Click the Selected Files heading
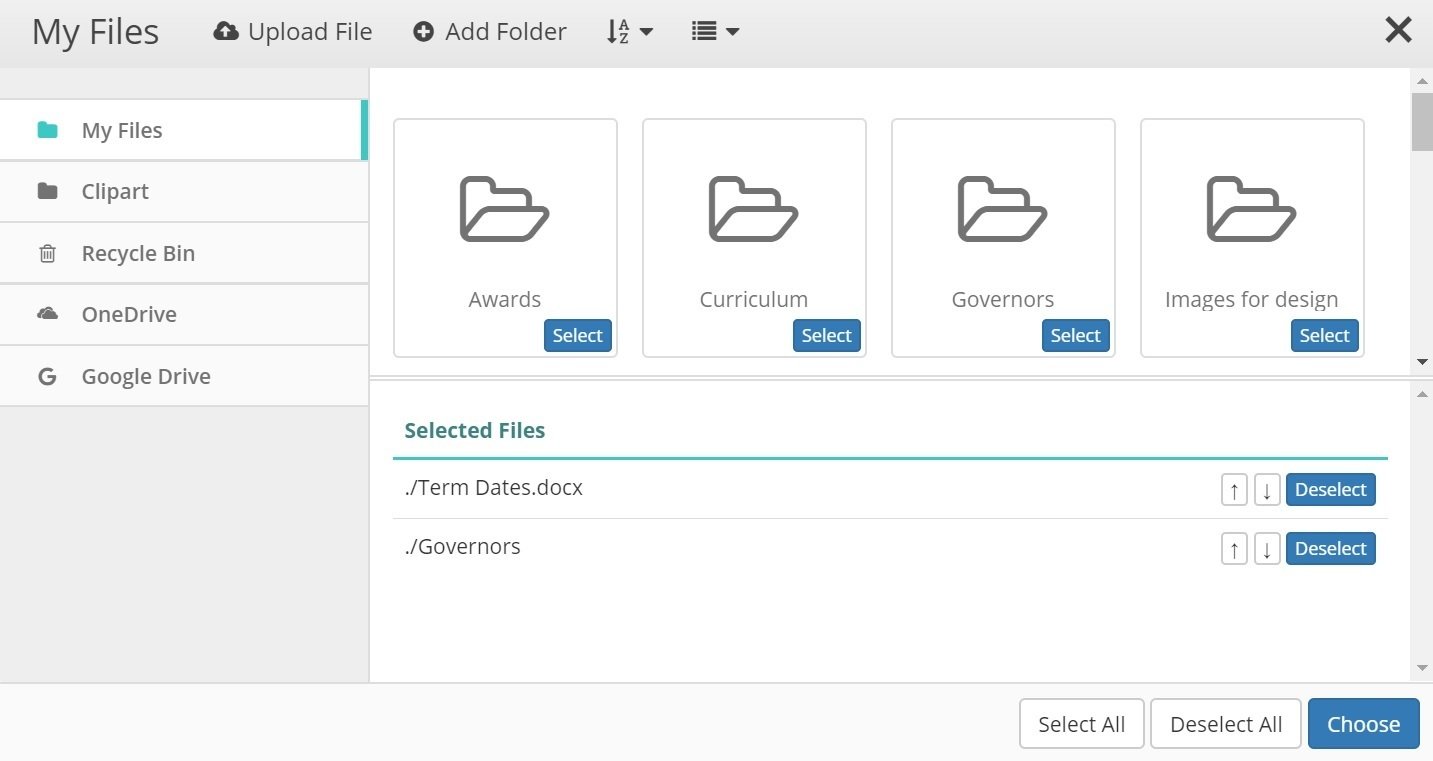The image size is (1433, 761). pyautogui.click(x=475, y=430)
